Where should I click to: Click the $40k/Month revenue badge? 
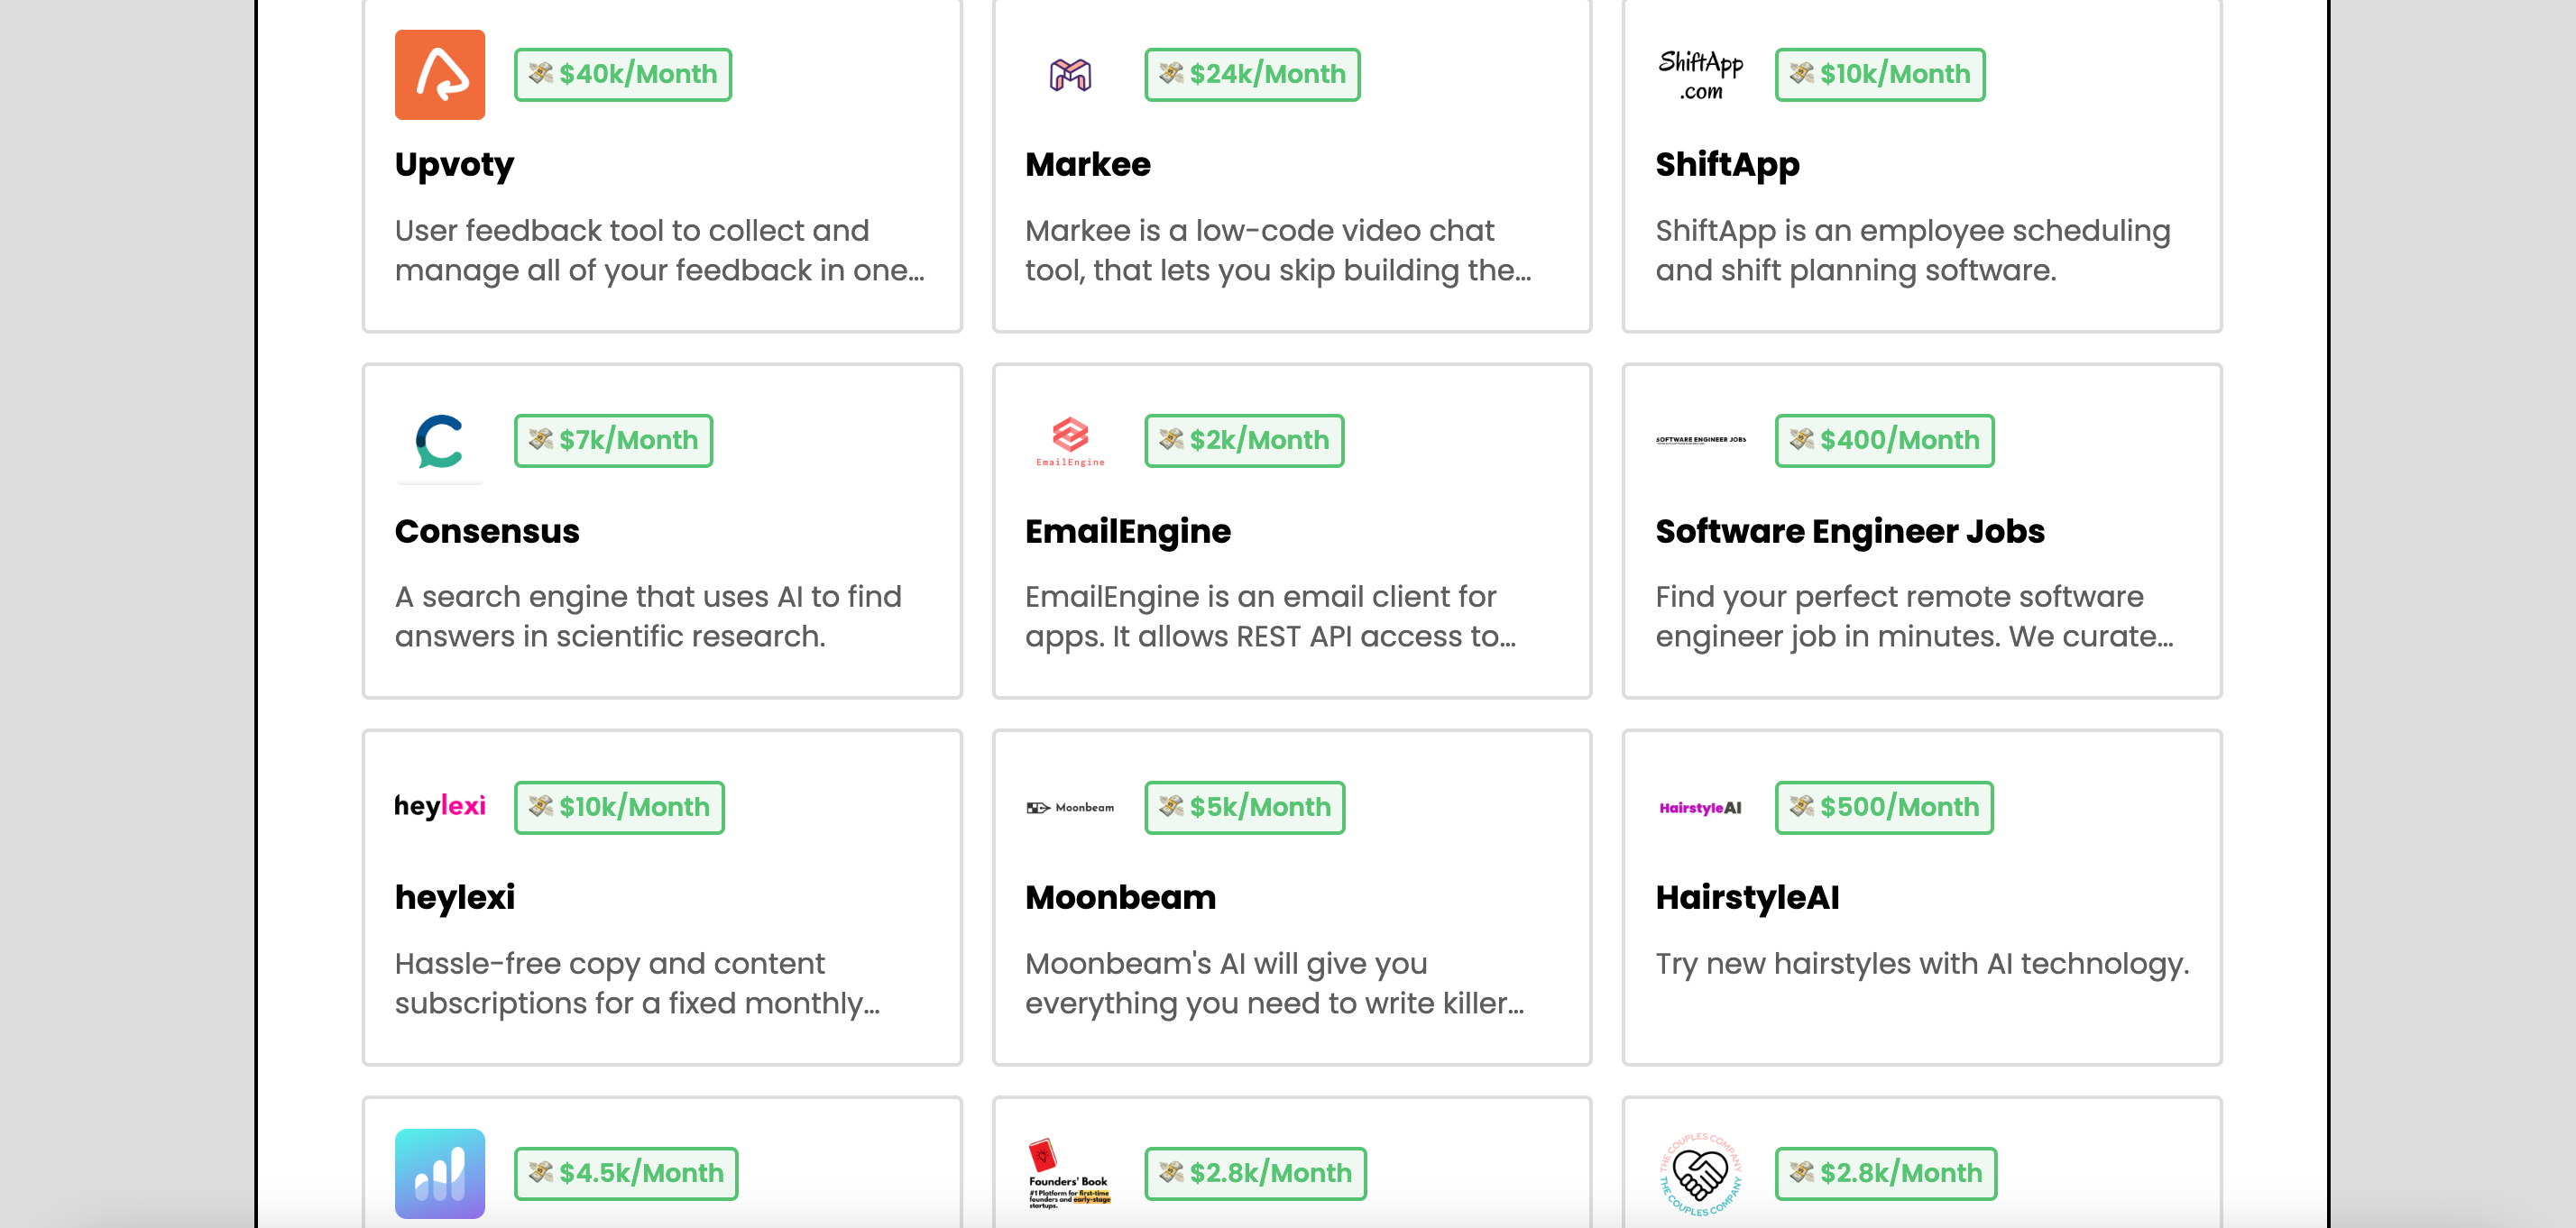pos(622,75)
